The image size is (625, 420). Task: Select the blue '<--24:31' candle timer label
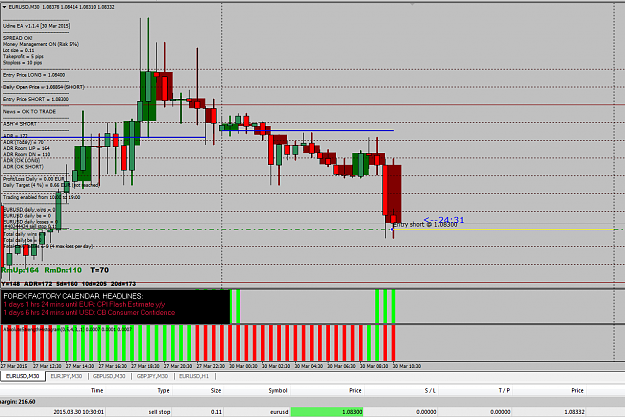(444, 220)
